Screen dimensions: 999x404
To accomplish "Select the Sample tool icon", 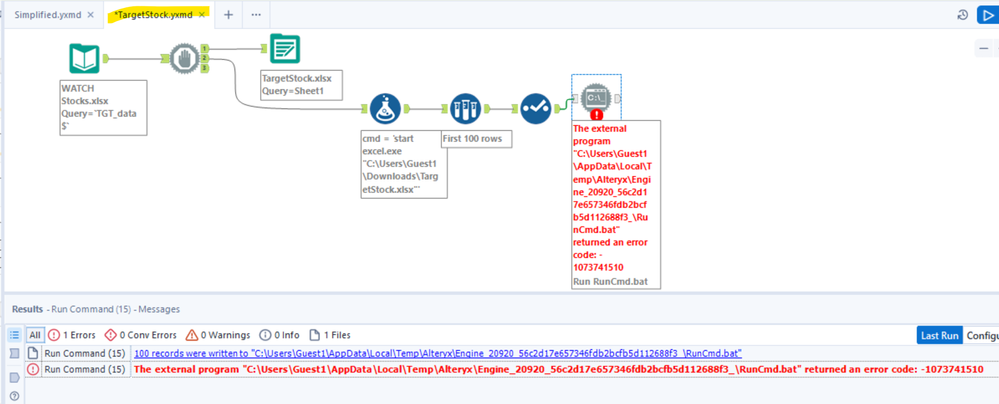I will point(466,108).
